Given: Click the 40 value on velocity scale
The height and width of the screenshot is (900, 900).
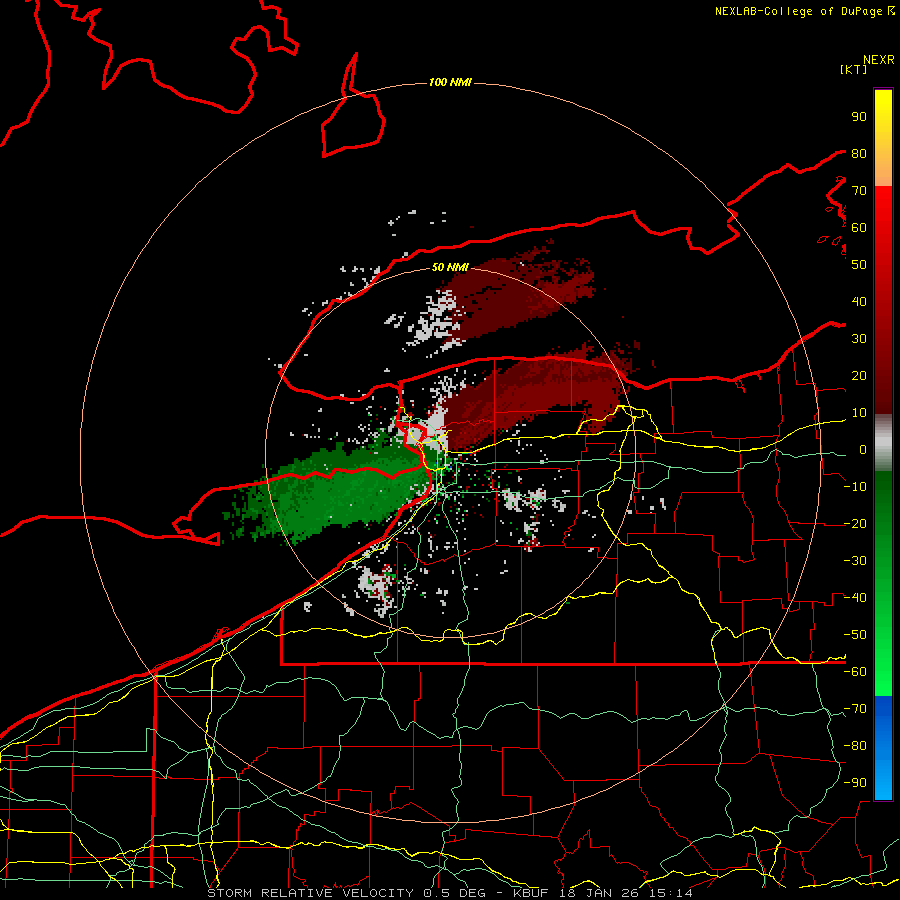Looking at the screenshot, I should coord(859,302).
